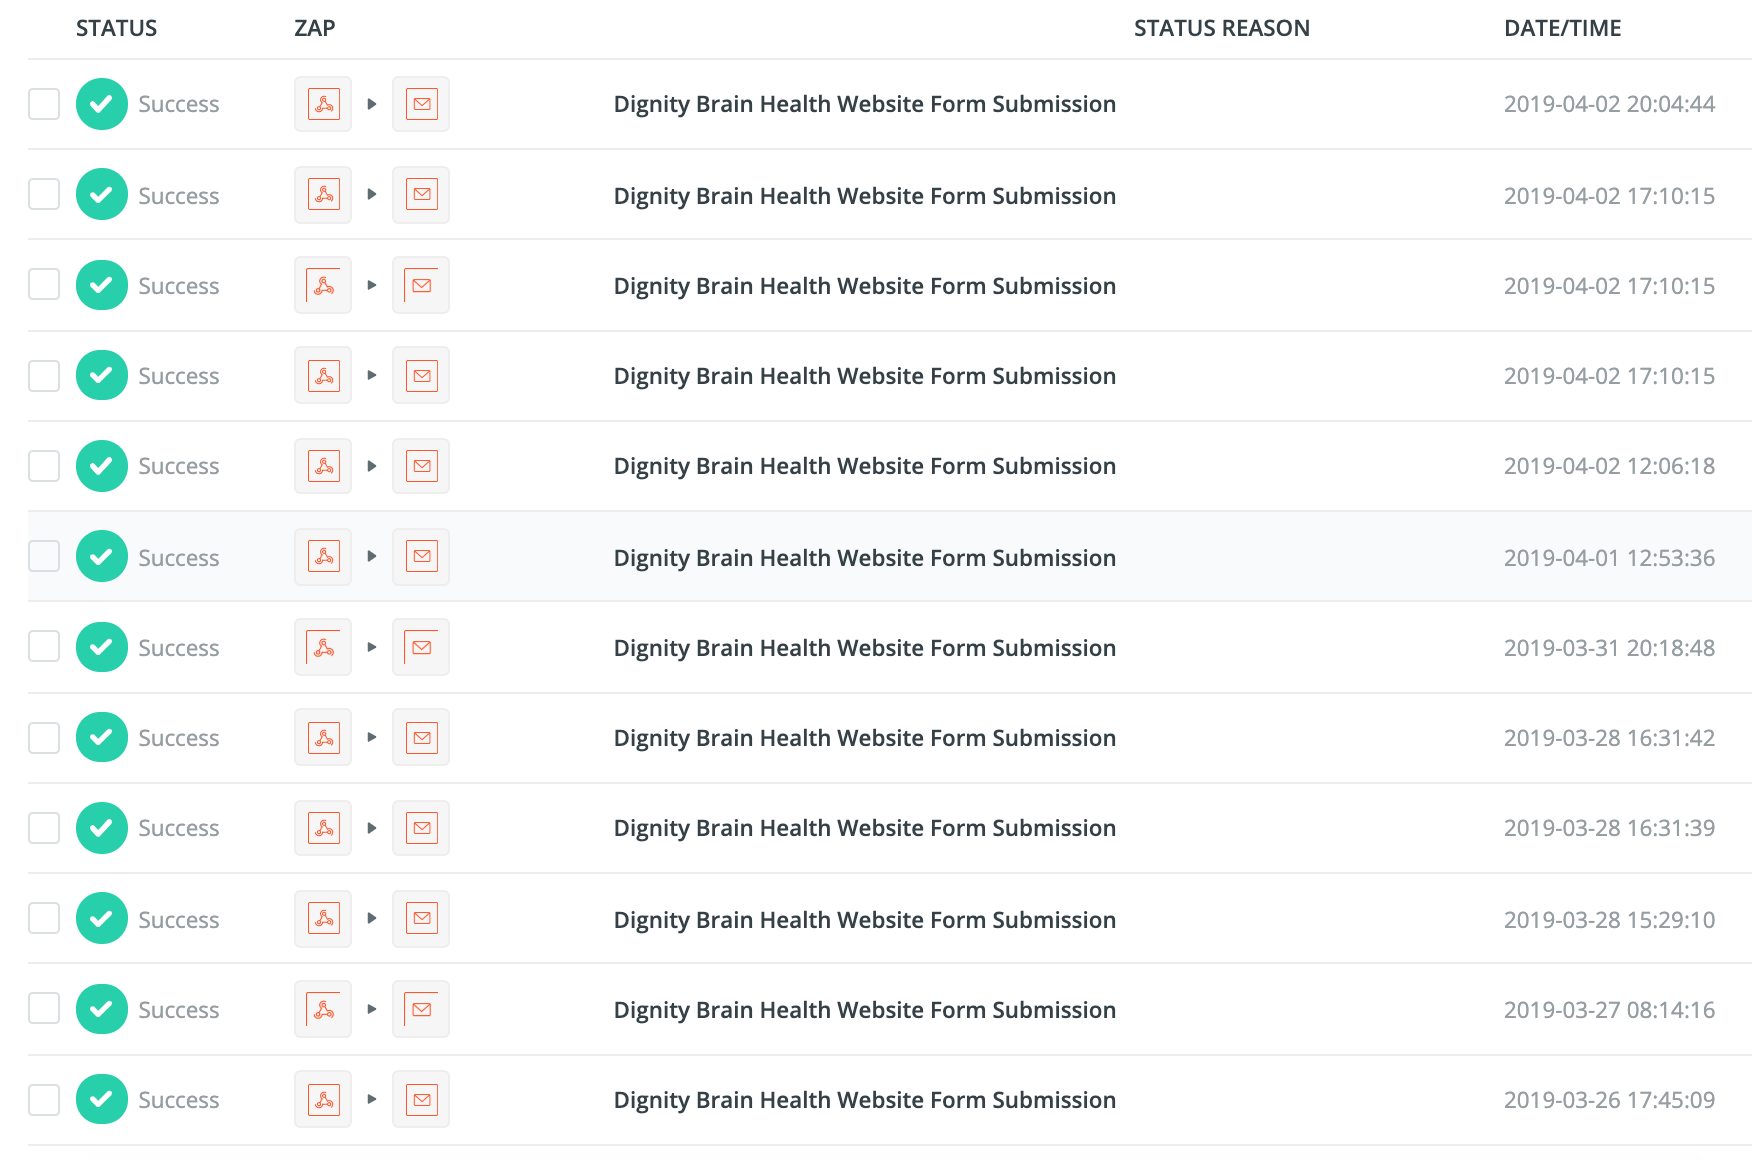Click timestamp 2019-03-26 17:45:09
This screenshot has width=1752, height=1160.
pos(1609,1100)
